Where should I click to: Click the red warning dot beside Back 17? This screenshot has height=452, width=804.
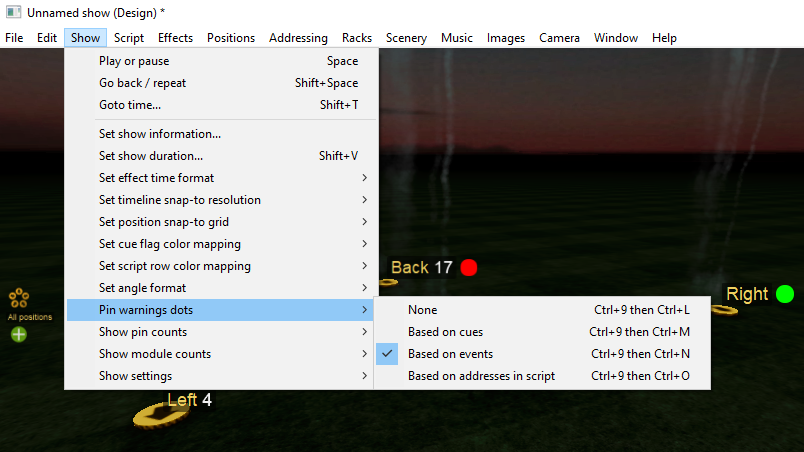(469, 267)
